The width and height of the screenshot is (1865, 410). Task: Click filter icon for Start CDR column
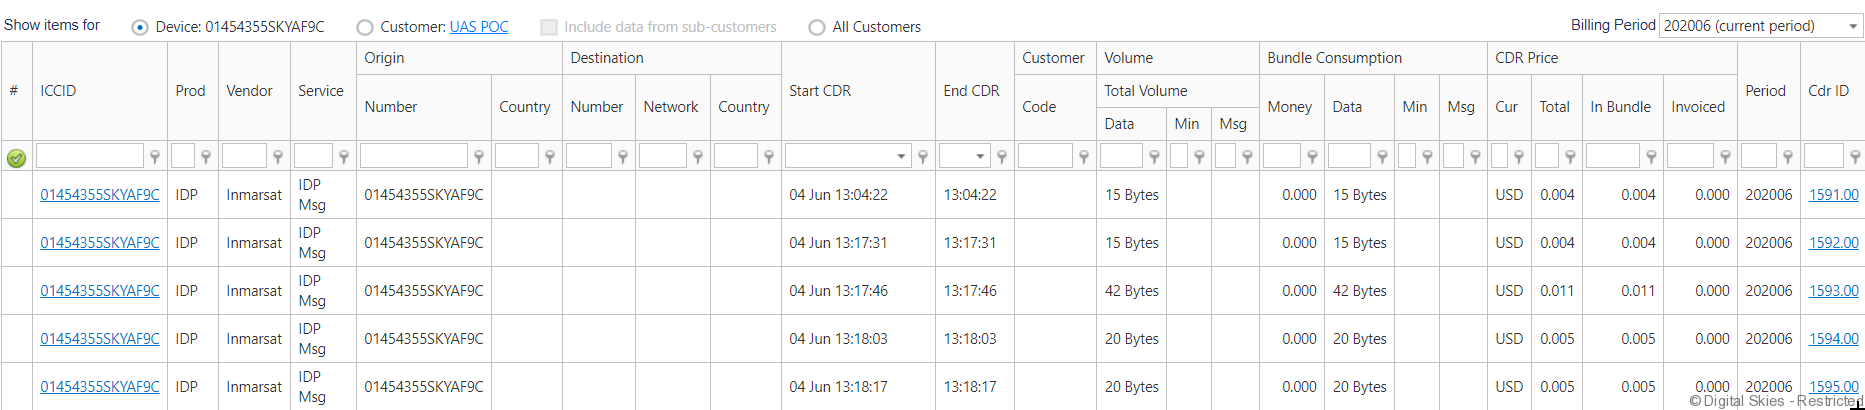pos(923,157)
